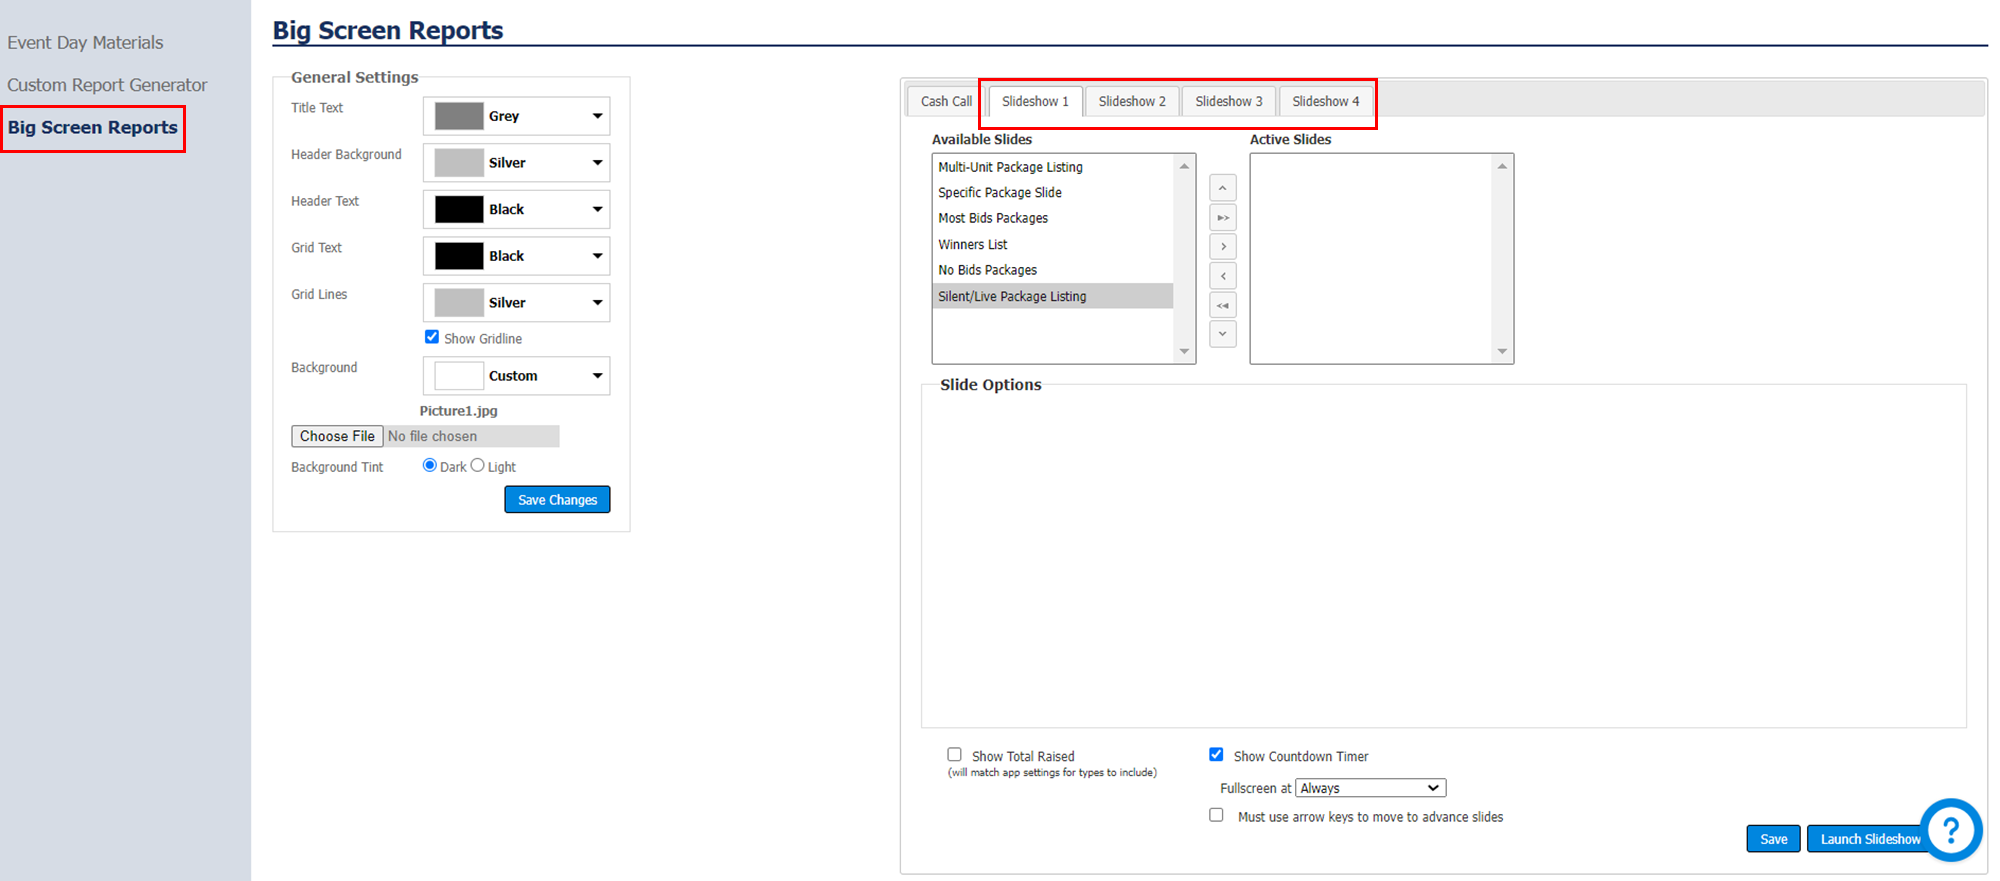Click Save Changes in General Settings
Screen dimensions: 2000x881
point(557,499)
